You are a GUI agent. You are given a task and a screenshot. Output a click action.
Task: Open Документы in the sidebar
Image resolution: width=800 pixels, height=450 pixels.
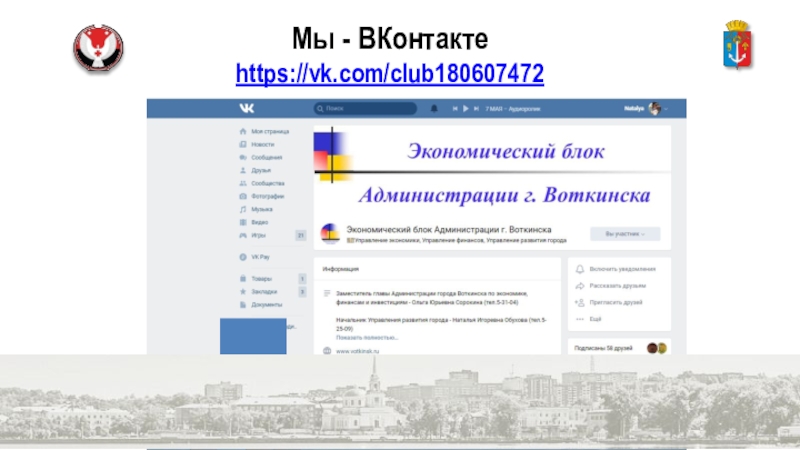(x=266, y=305)
